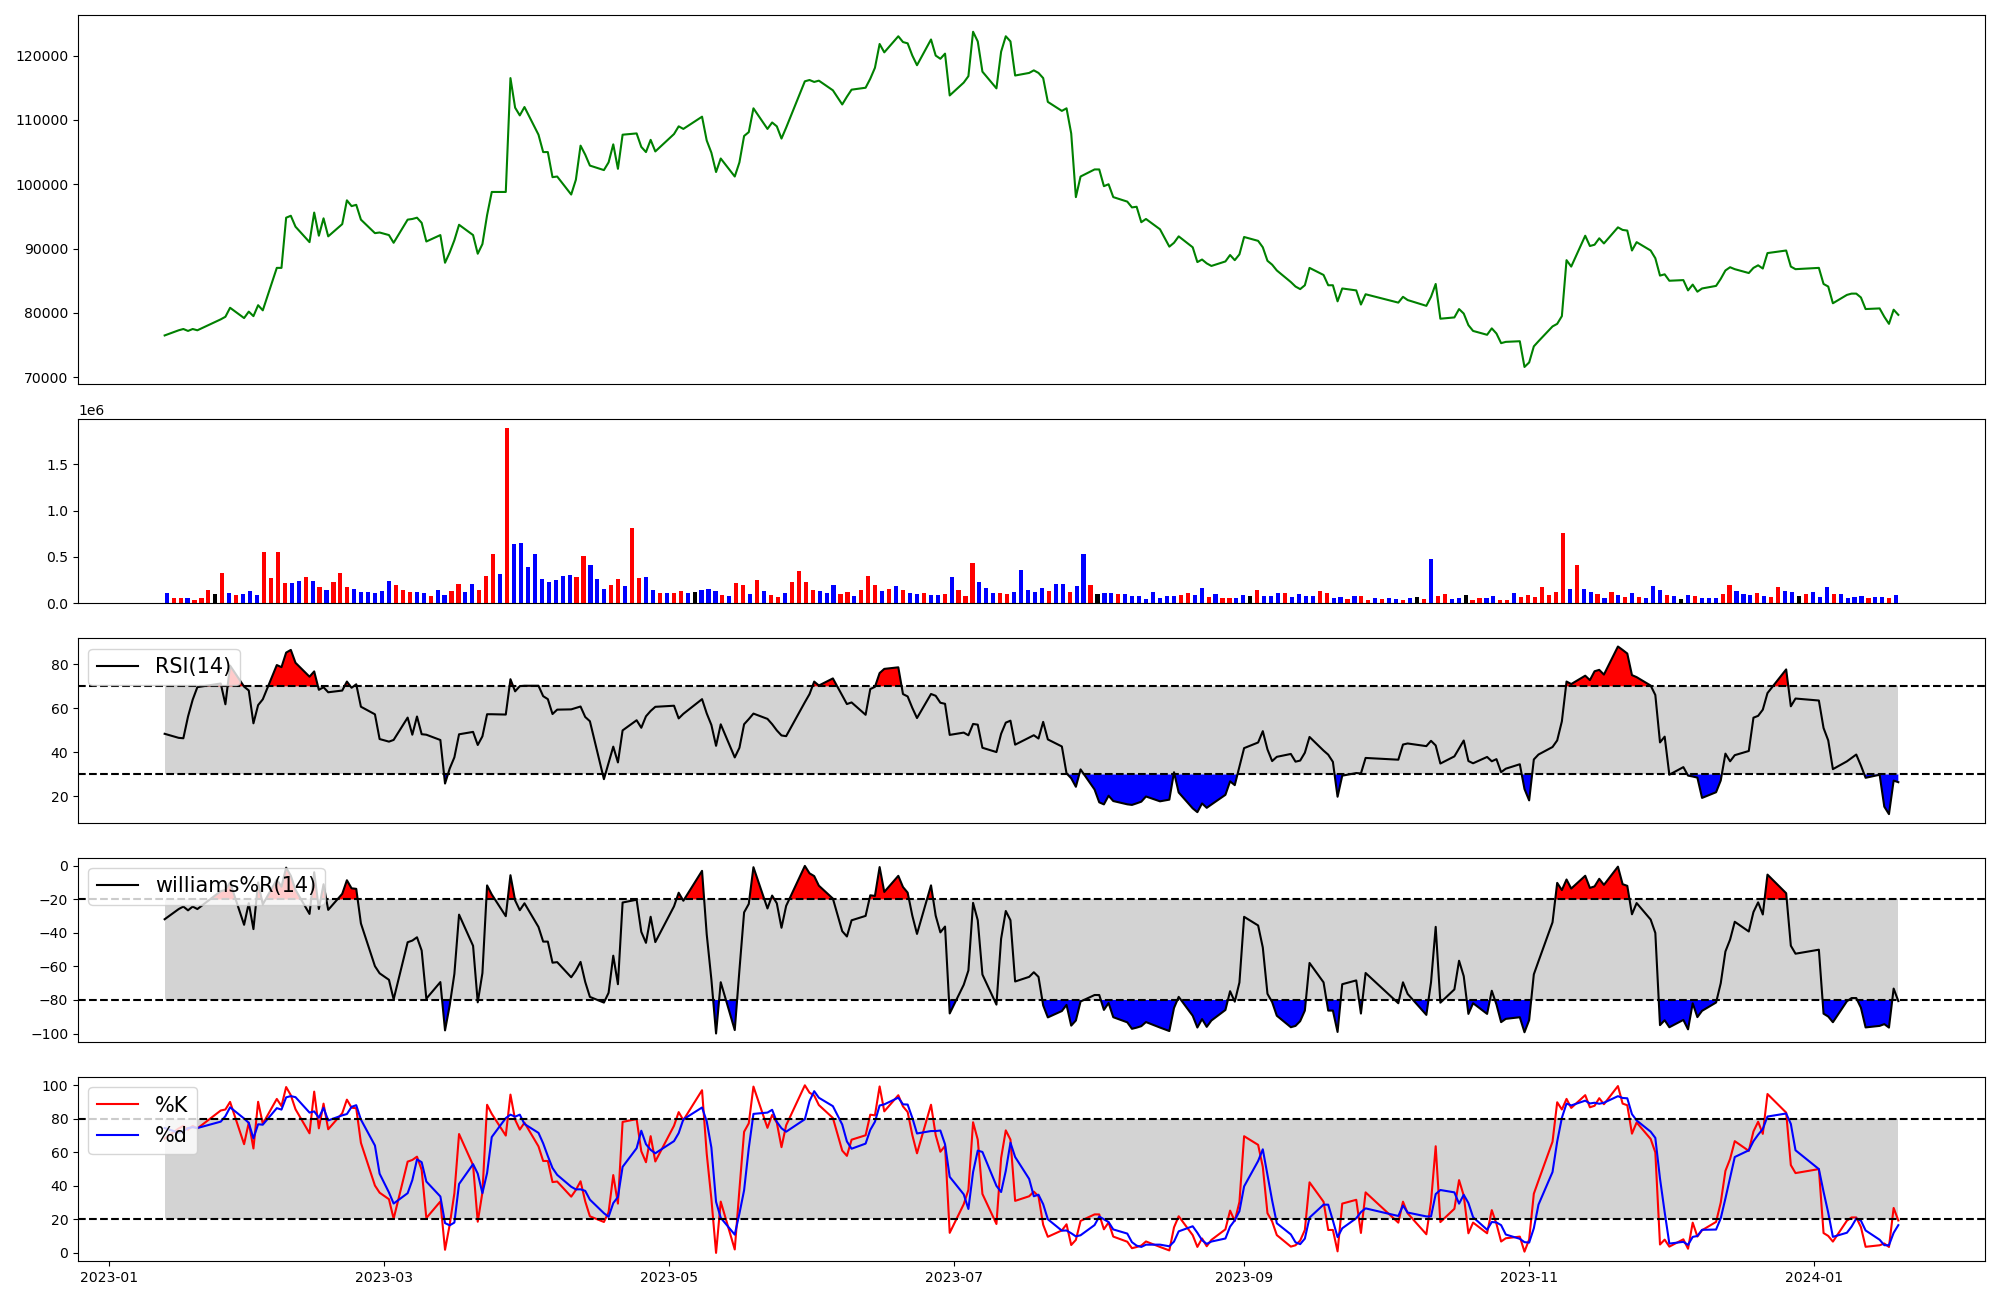Click the 2023-07 x-axis date label
This screenshot has height=1300, width=2000.
[954, 1277]
